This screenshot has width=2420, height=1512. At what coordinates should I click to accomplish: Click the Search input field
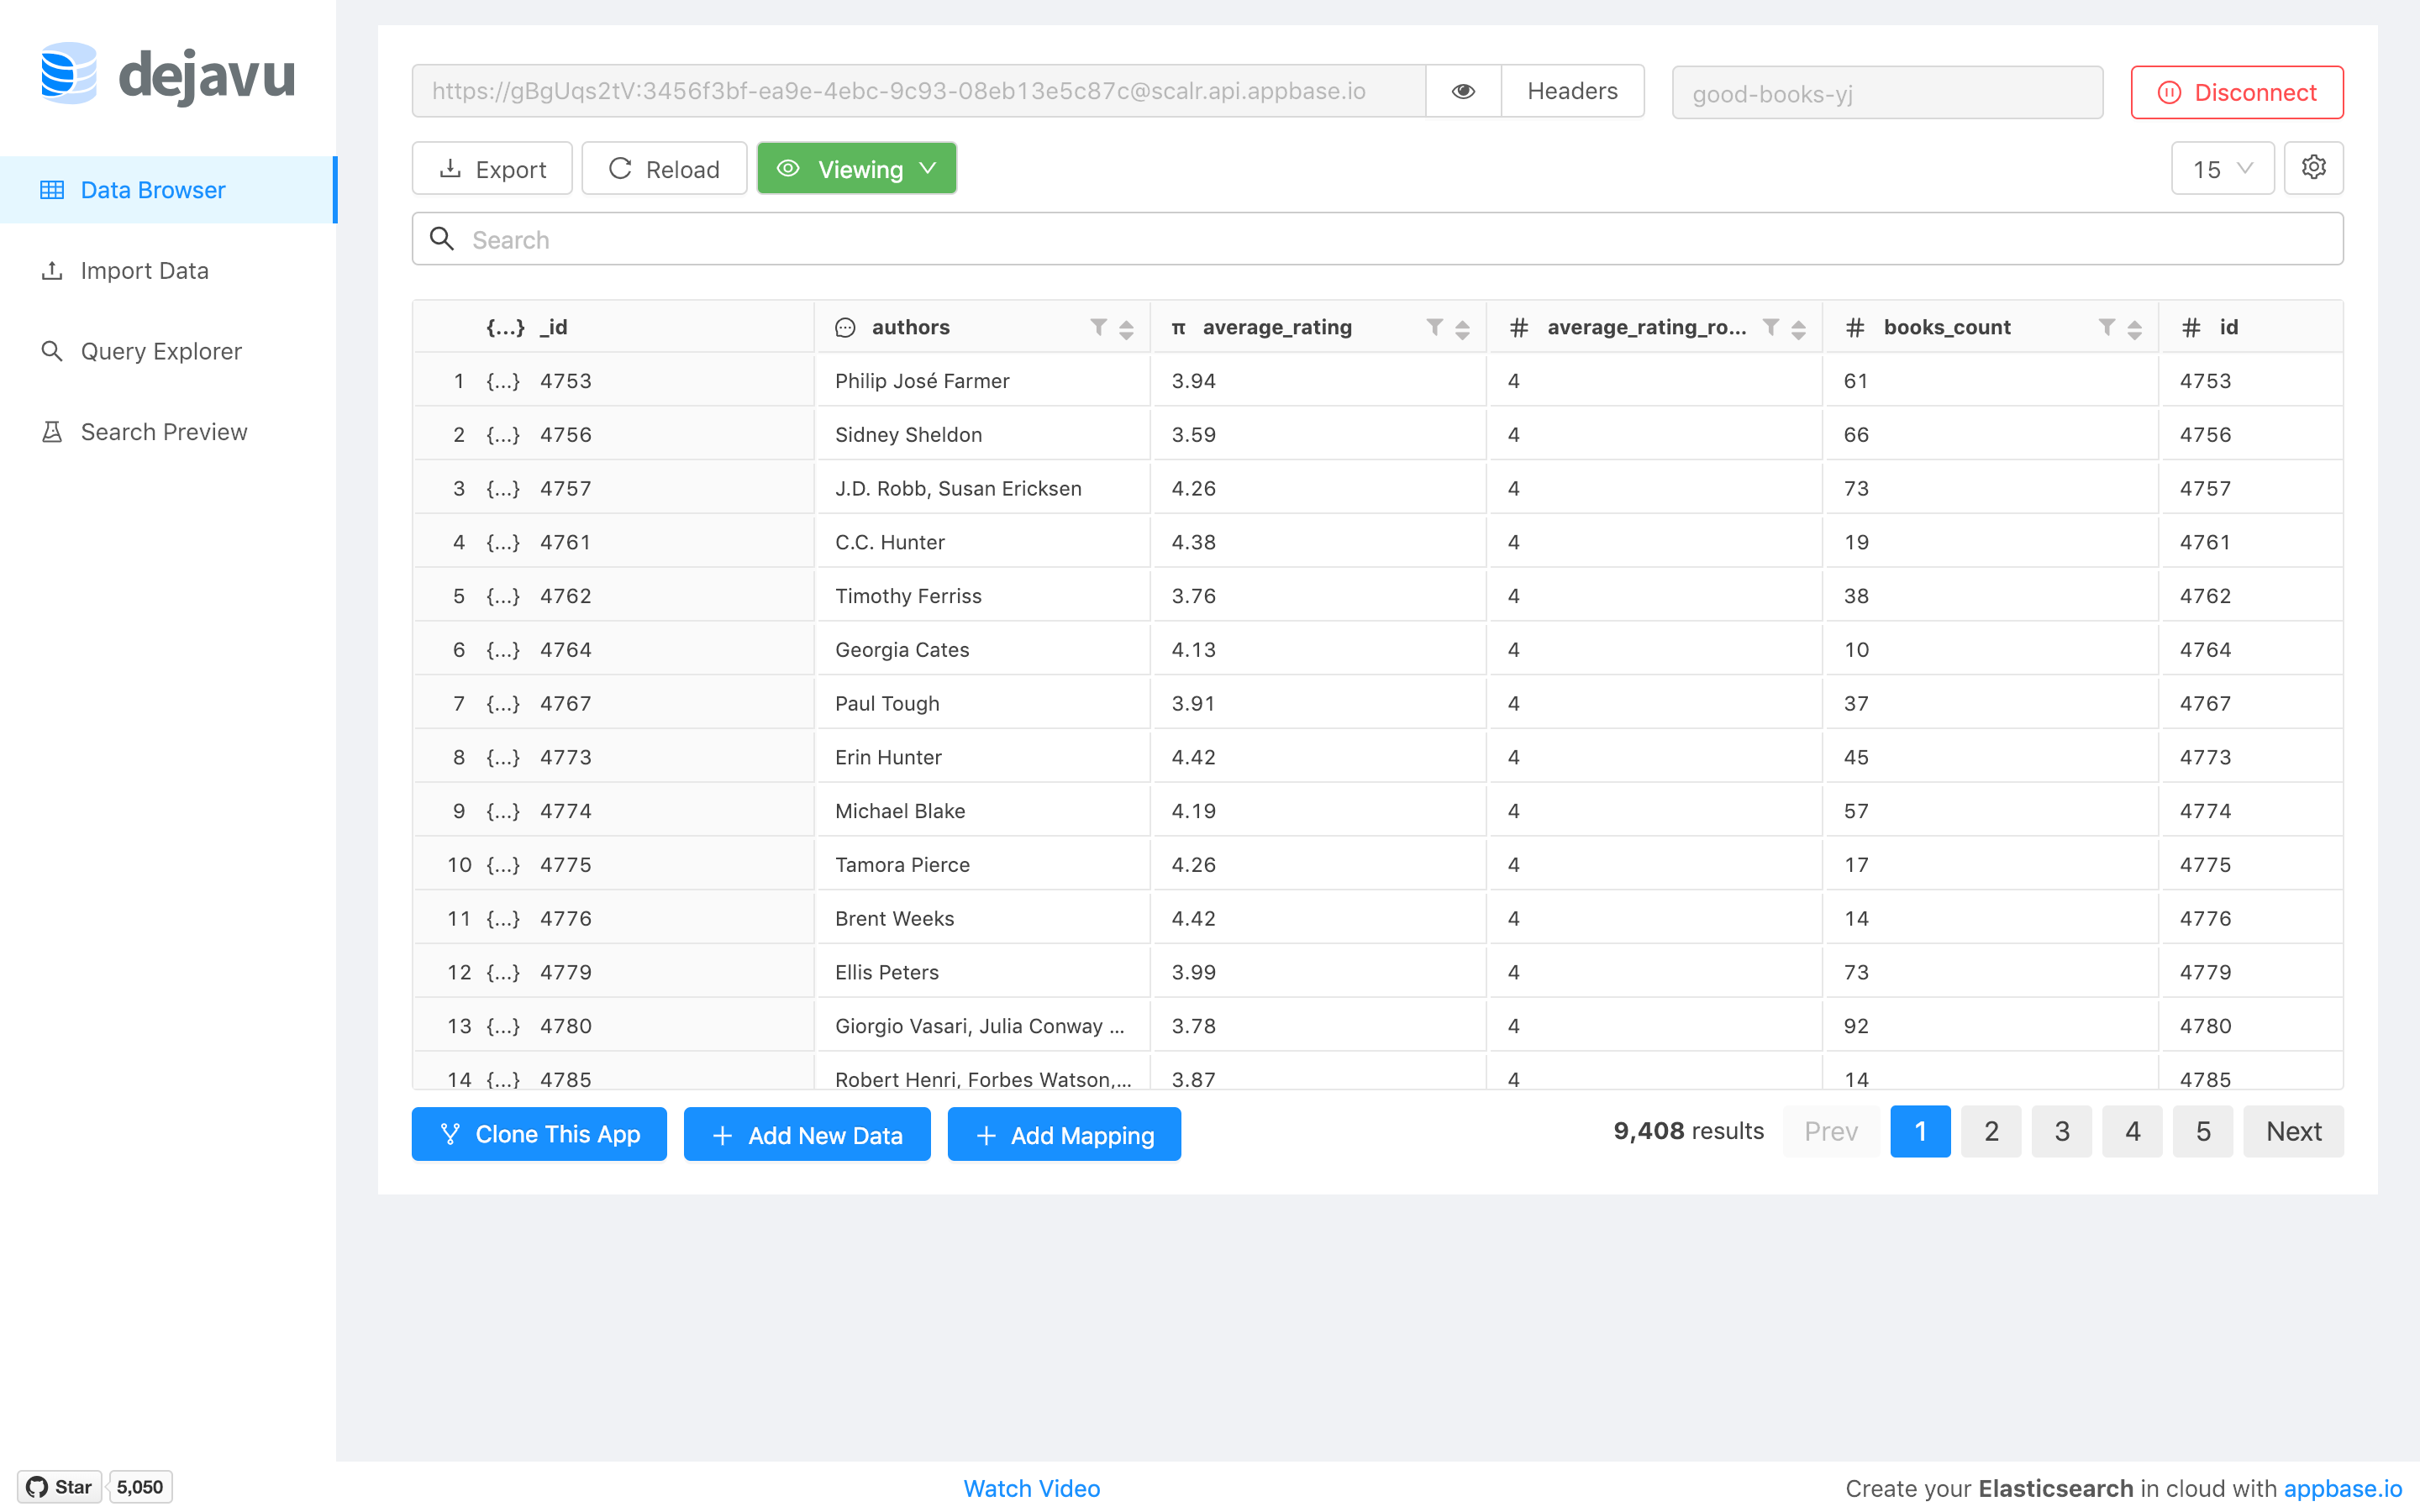click(x=1376, y=240)
